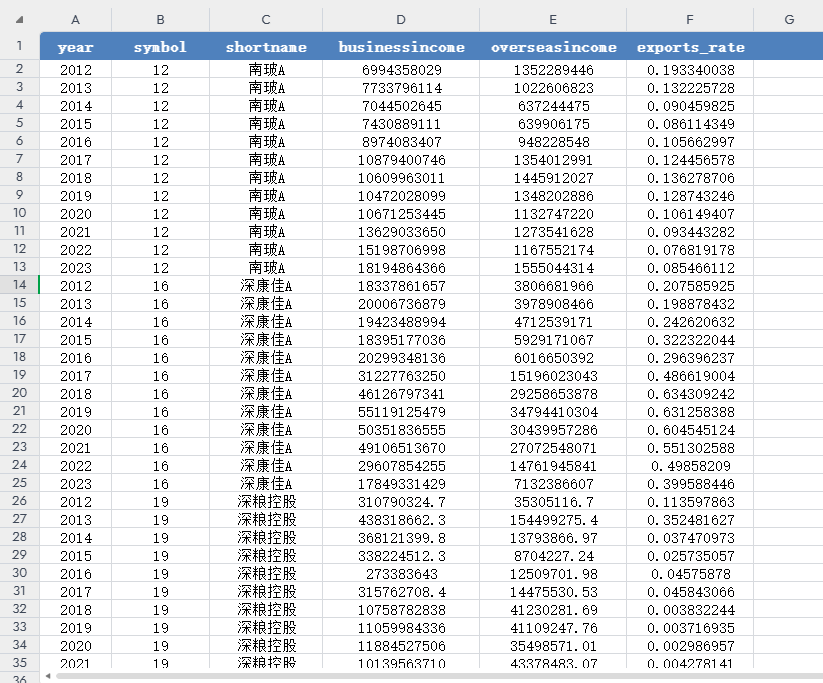Click cell with value 13629033650

pyautogui.click(x=401, y=232)
